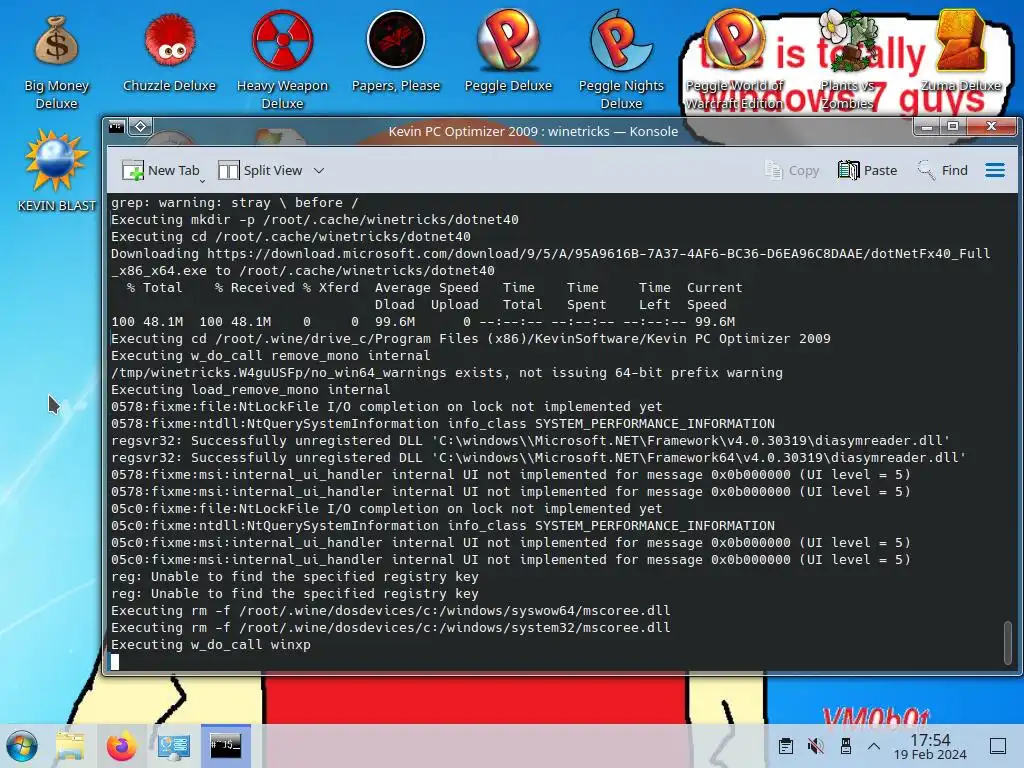The image size is (1024, 768).
Task: Select the Plants vs Zombies desktop icon
Action: [x=847, y=60]
